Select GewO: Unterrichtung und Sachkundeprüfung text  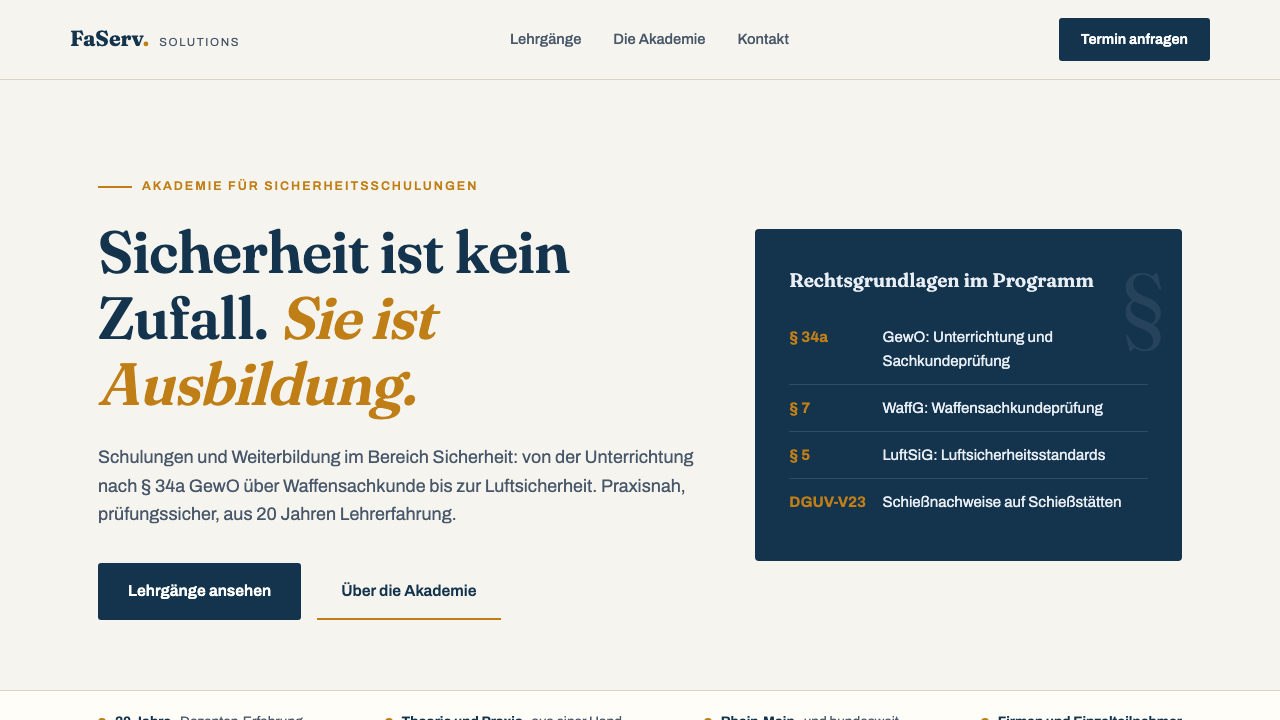pos(967,349)
